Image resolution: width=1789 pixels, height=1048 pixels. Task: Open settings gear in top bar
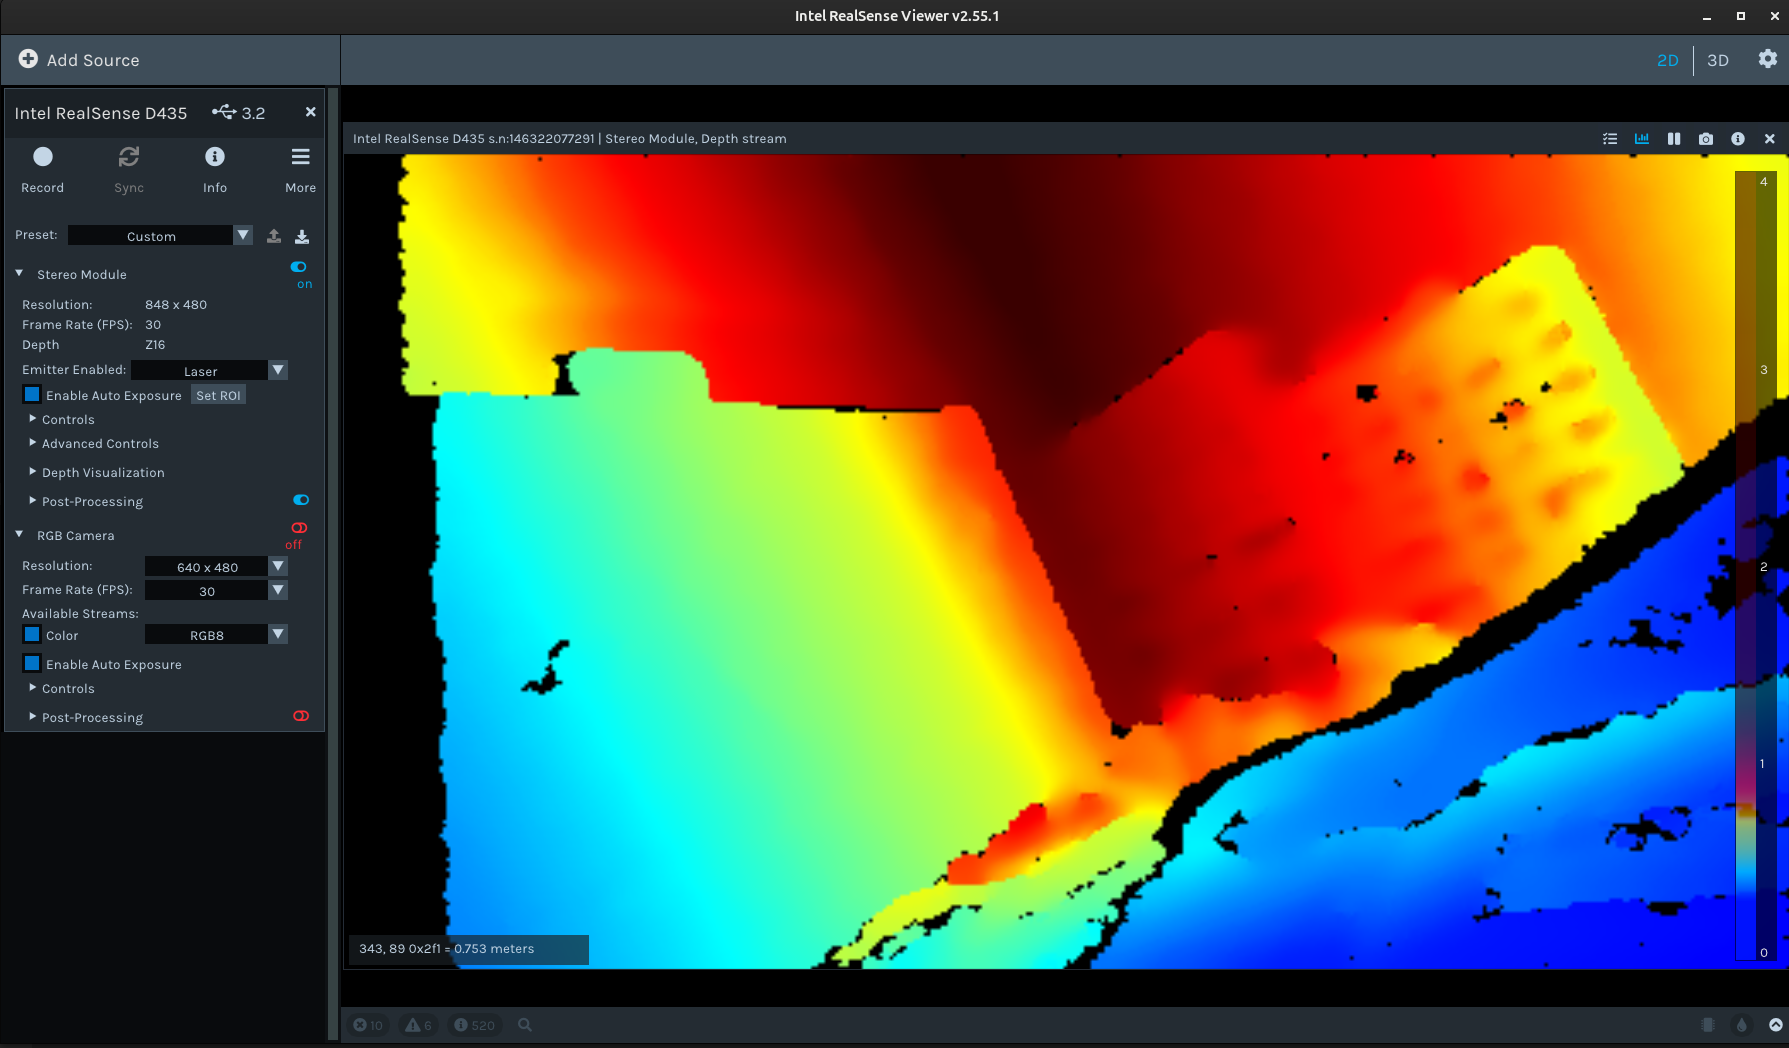pyautogui.click(x=1768, y=59)
